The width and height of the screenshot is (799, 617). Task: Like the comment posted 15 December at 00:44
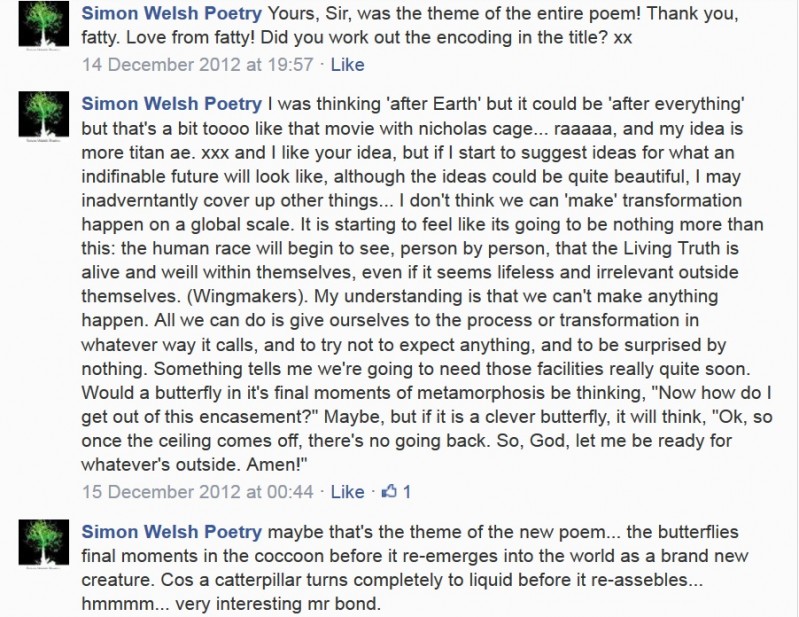[x=348, y=492]
